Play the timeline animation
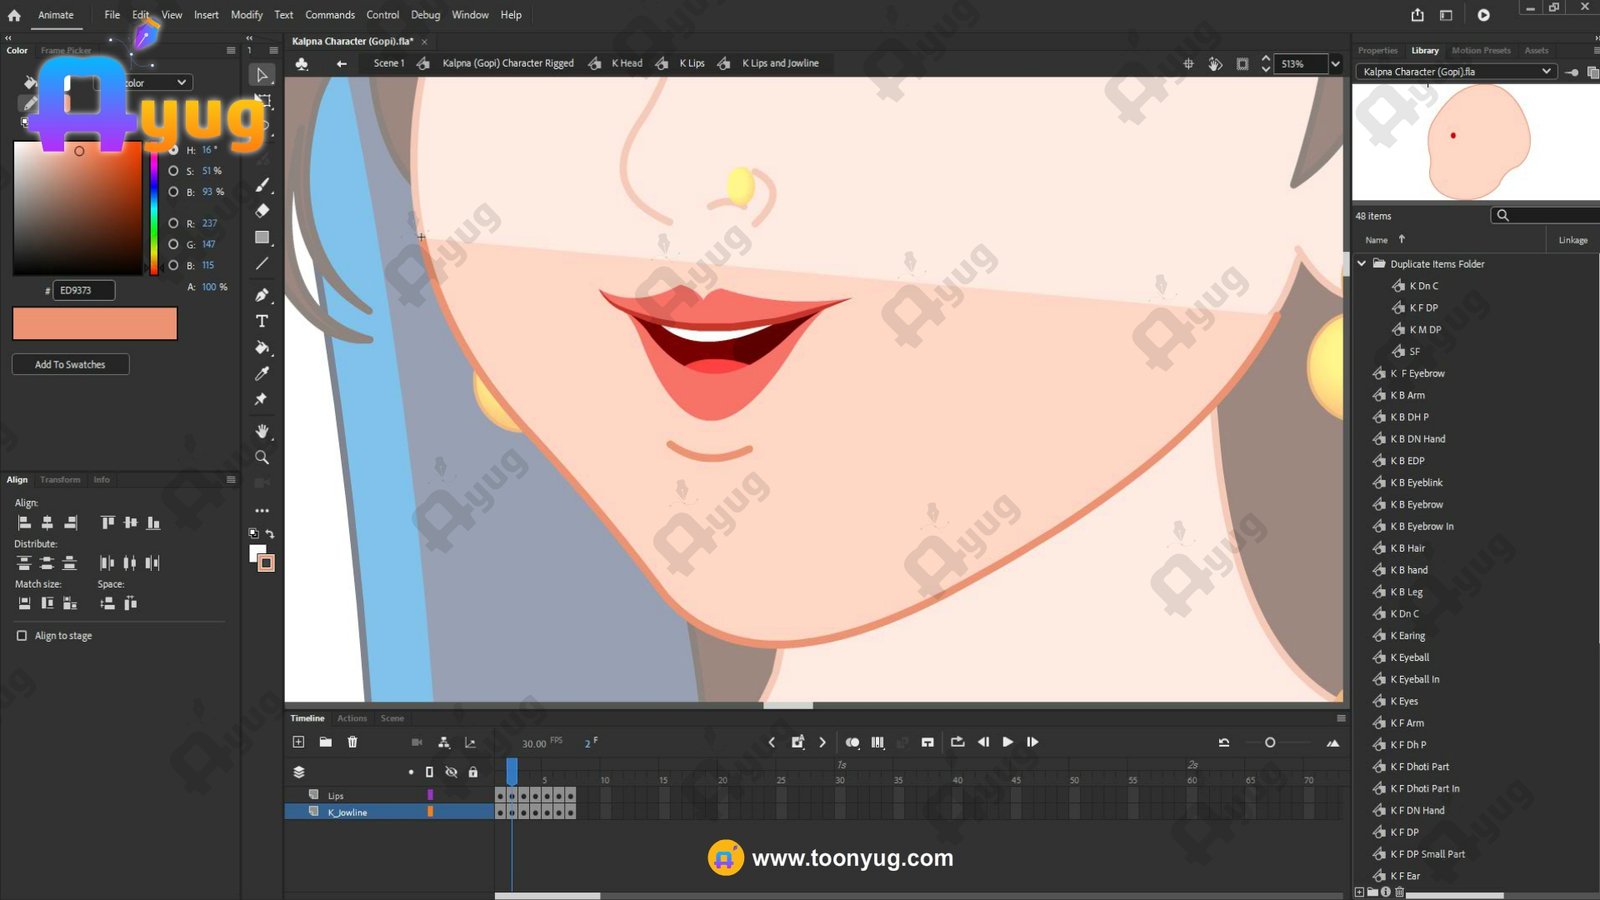Screen dimensions: 1600x900 [1008, 742]
